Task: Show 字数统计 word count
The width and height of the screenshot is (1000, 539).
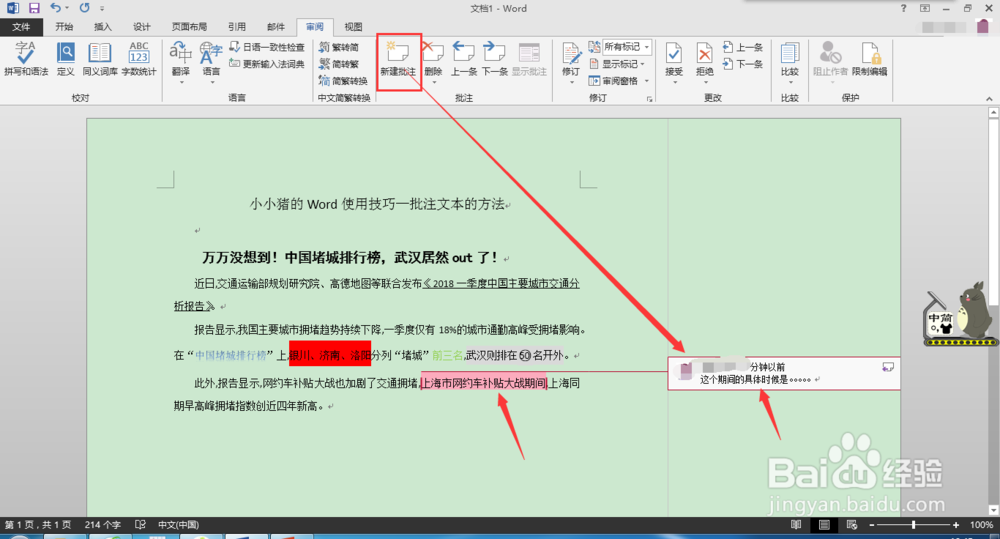Action: [x=139, y=59]
